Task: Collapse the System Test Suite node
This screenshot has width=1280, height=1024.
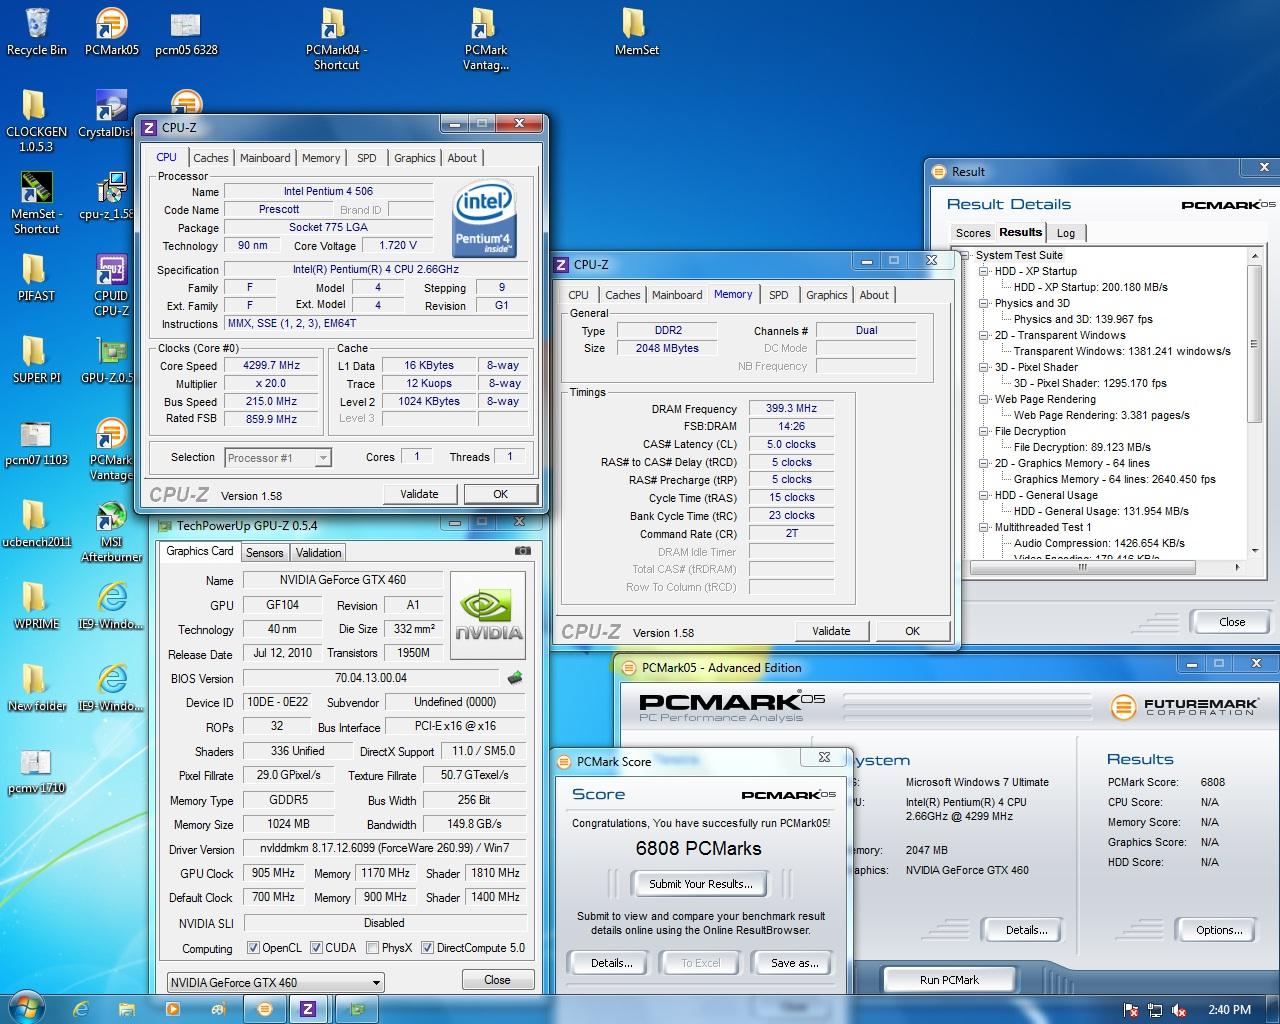Action: point(966,255)
